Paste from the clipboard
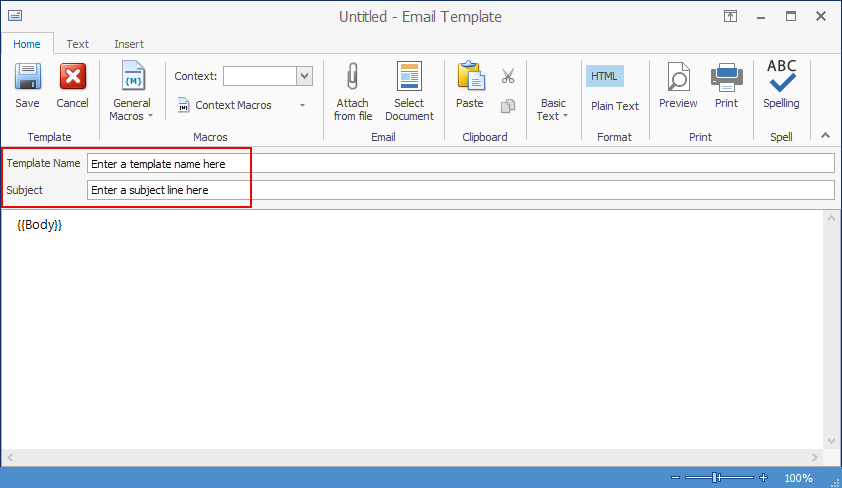Viewport: 842px width, 488px height. point(470,86)
